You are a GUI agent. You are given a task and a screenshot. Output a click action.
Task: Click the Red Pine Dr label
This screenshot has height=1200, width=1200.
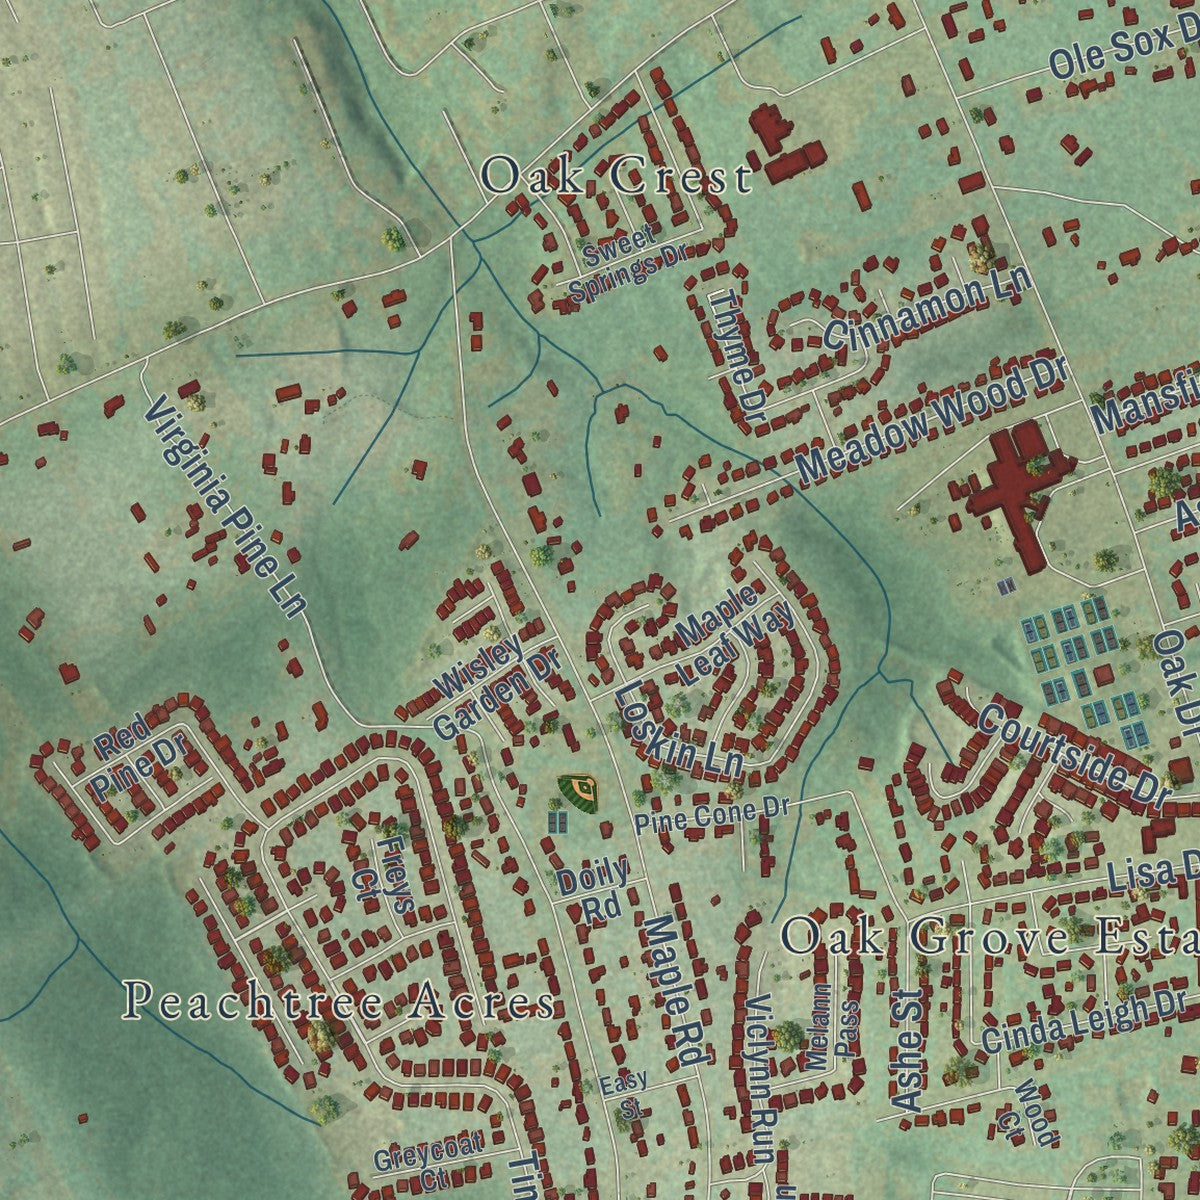click(x=136, y=760)
